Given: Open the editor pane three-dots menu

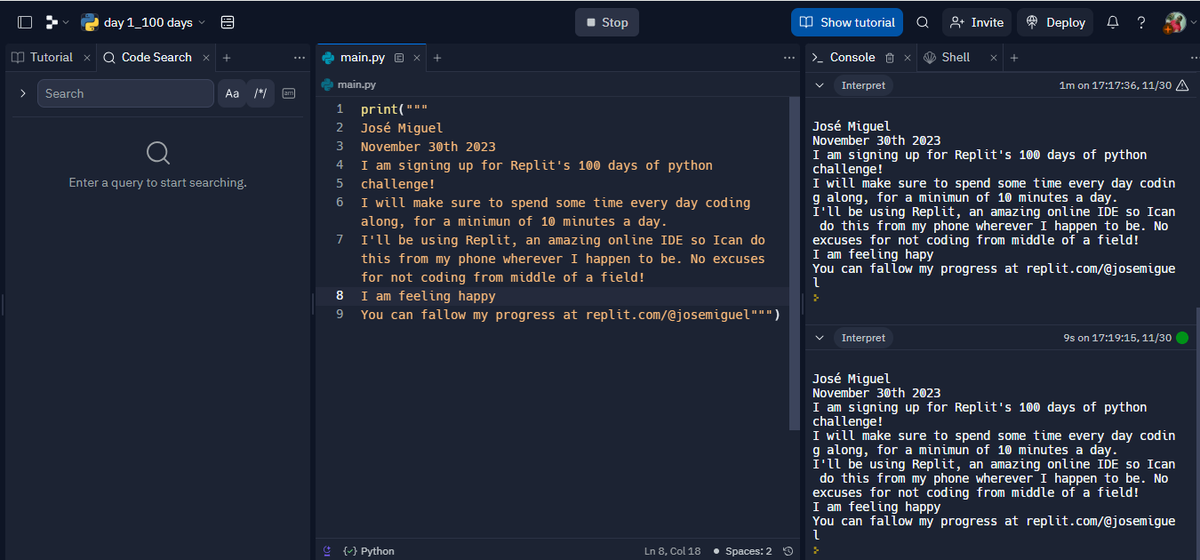Looking at the screenshot, I should [789, 58].
